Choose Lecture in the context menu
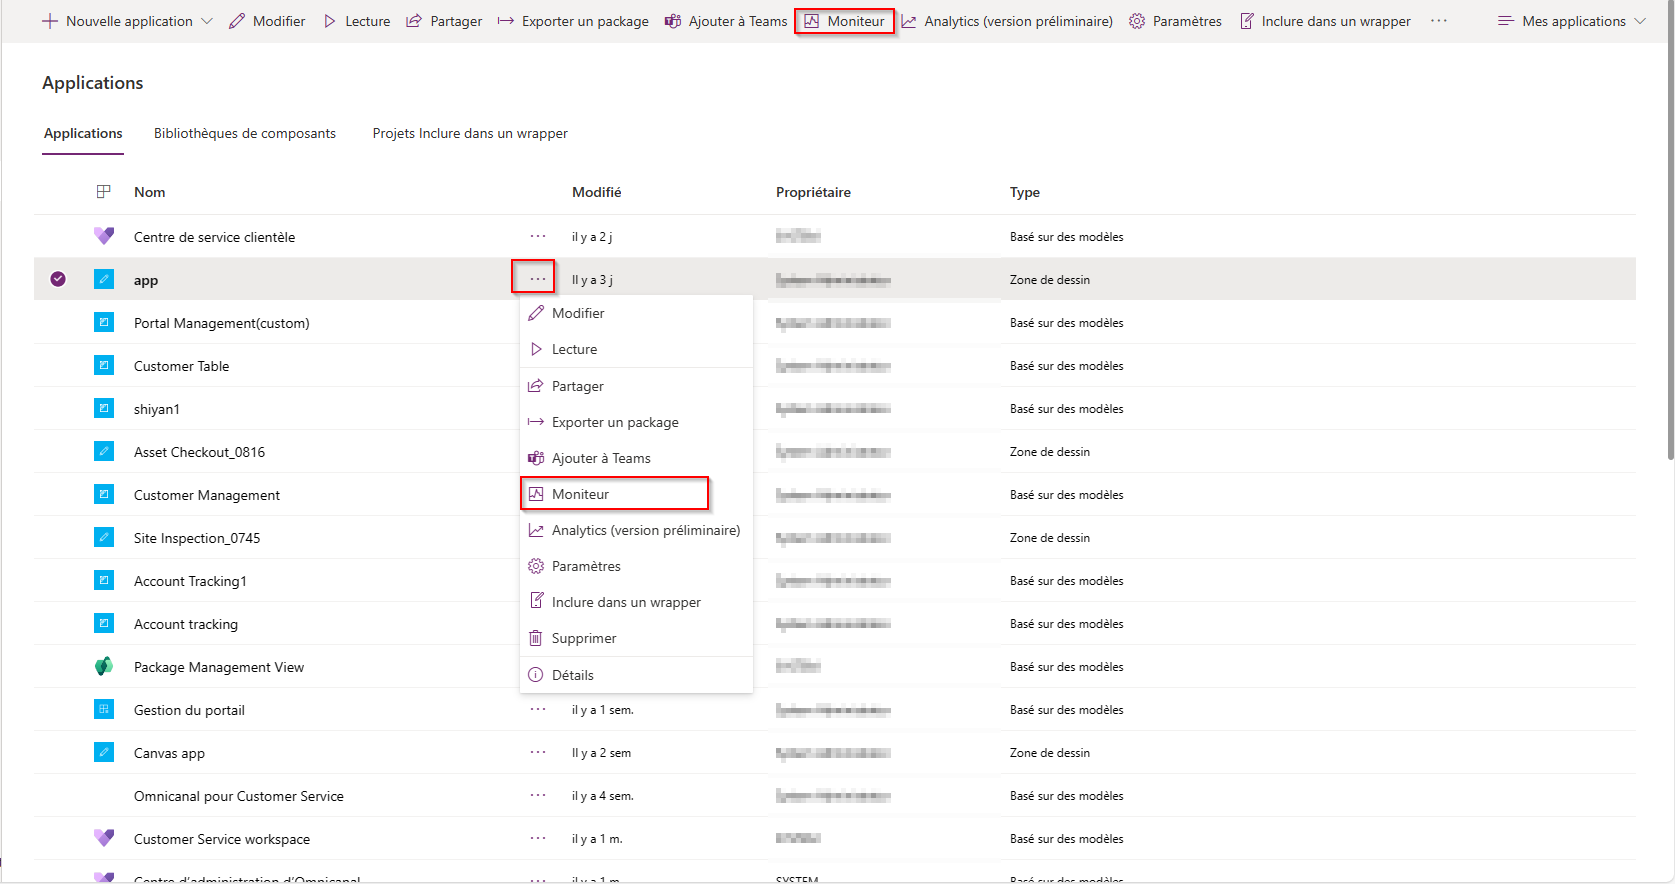Image resolution: width=1675 pixels, height=884 pixels. (x=636, y=349)
